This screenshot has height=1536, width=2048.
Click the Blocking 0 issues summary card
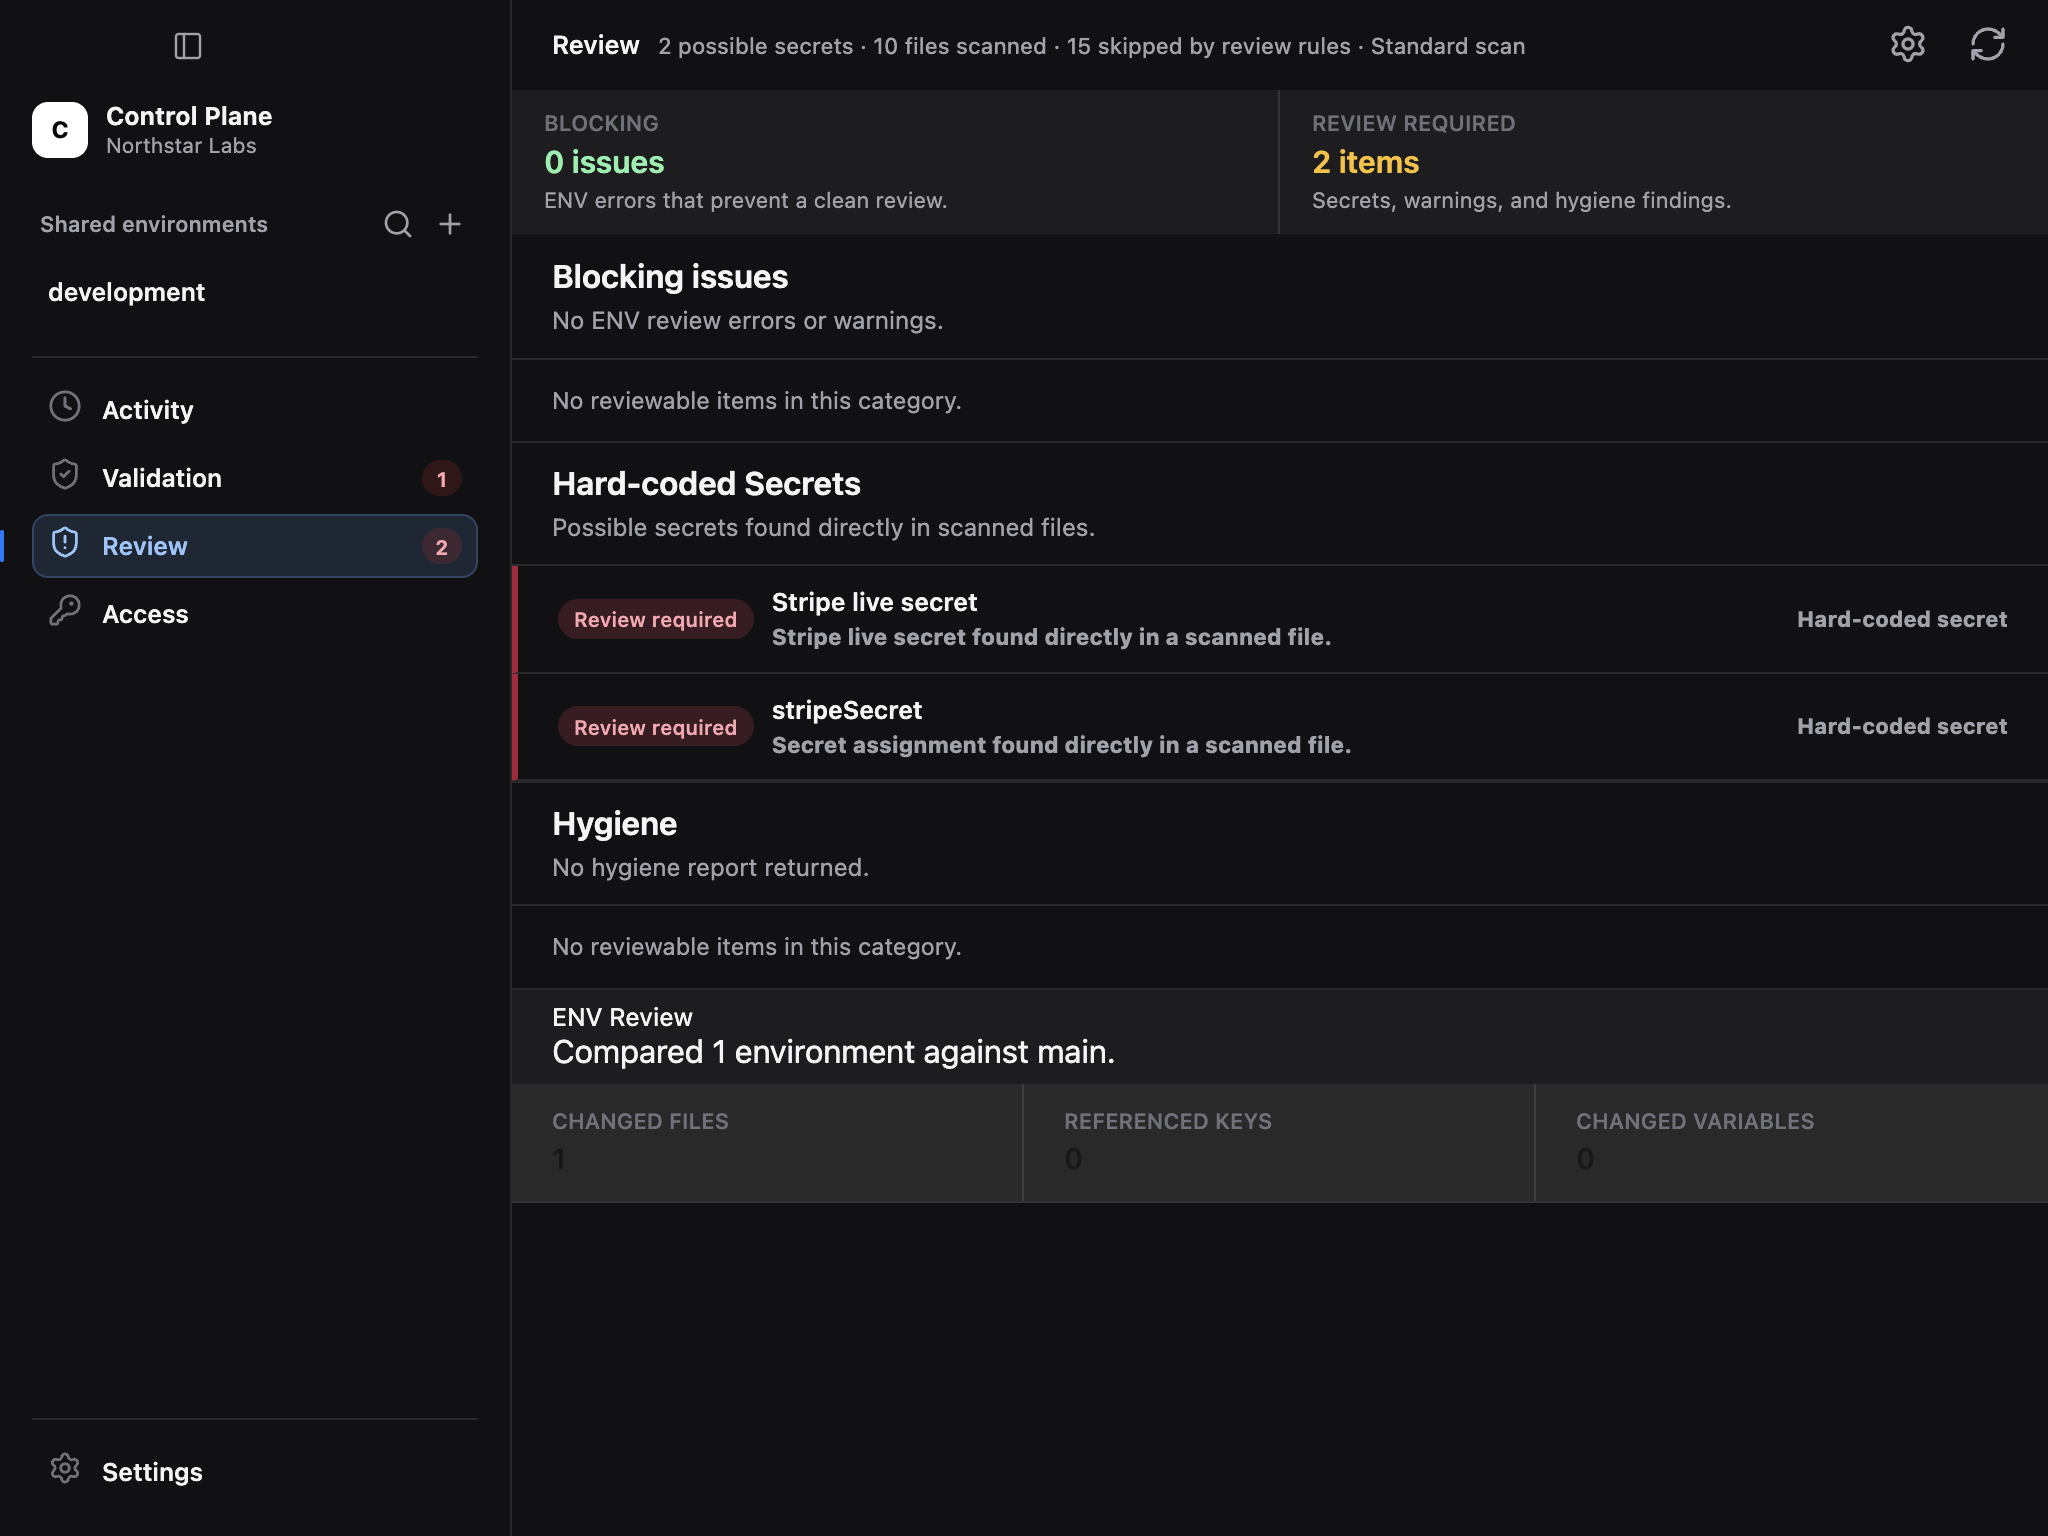click(x=895, y=162)
